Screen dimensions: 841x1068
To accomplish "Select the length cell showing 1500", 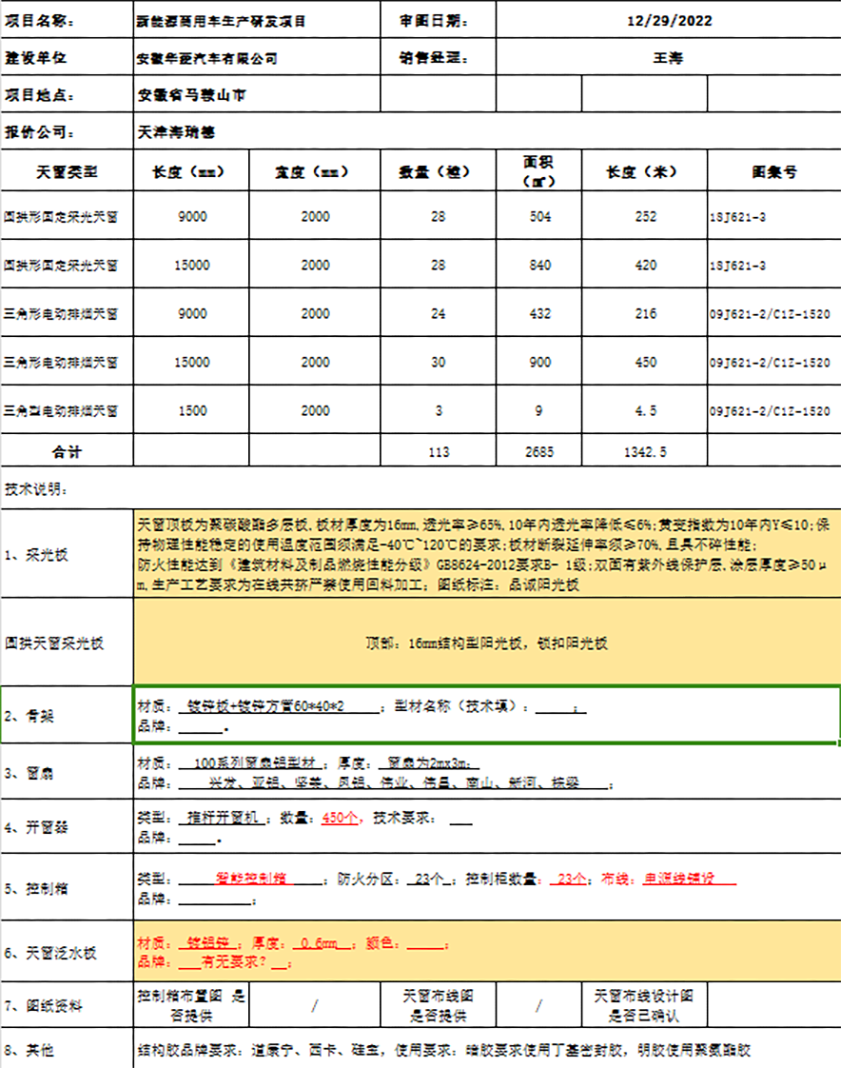I will click(191, 410).
